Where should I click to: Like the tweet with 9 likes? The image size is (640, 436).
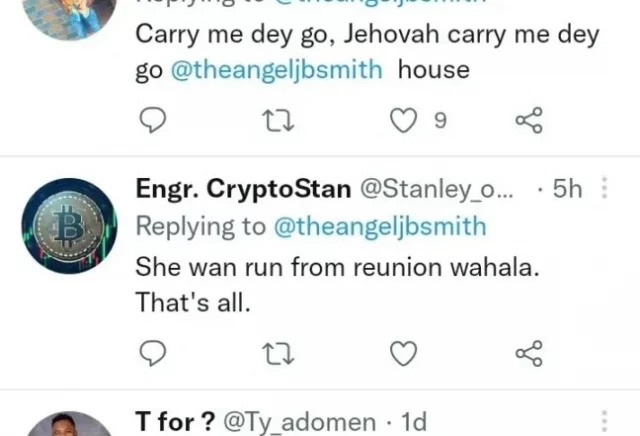click(403, 122)
